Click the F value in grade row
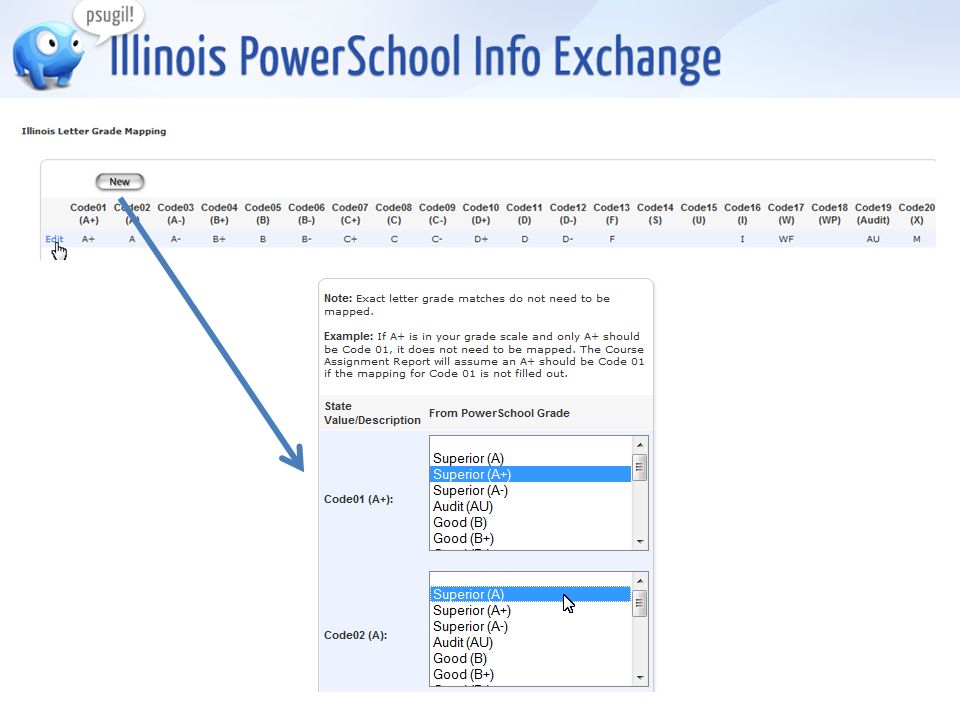 [612, 239]
